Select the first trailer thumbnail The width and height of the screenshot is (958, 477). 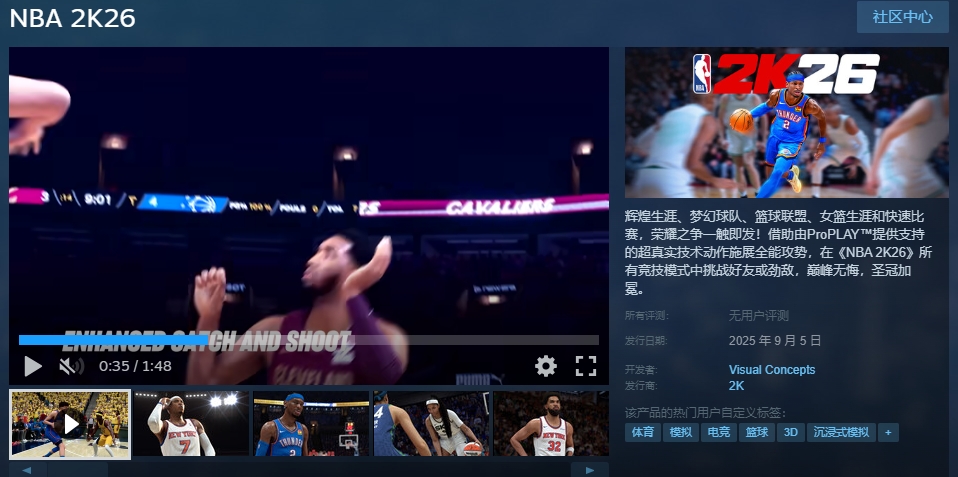point(70,424)
